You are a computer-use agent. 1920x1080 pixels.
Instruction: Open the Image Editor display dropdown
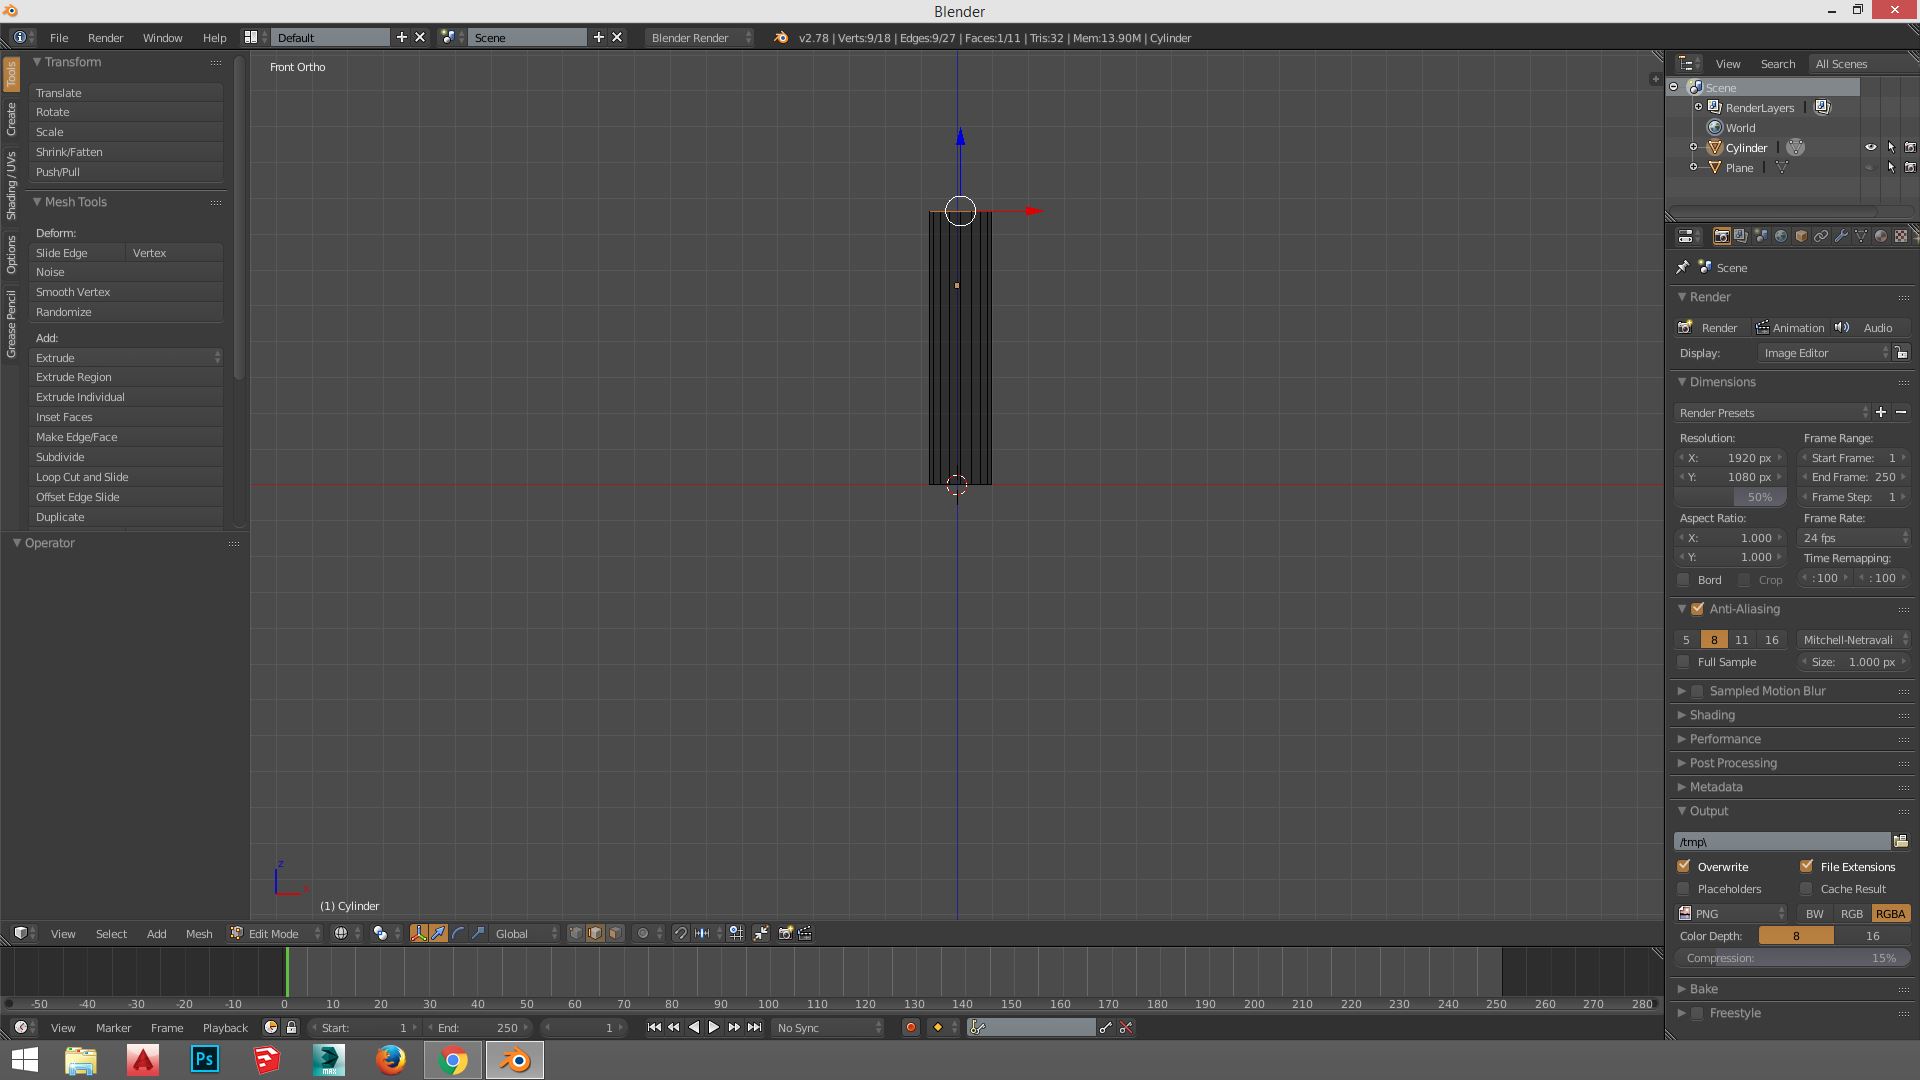click(x=1824, y=352)
